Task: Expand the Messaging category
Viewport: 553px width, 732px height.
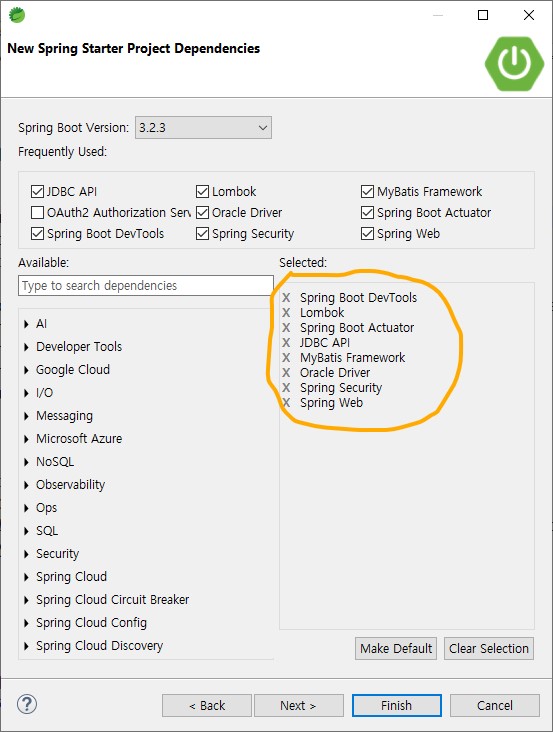Action: [x=26, y=416]
